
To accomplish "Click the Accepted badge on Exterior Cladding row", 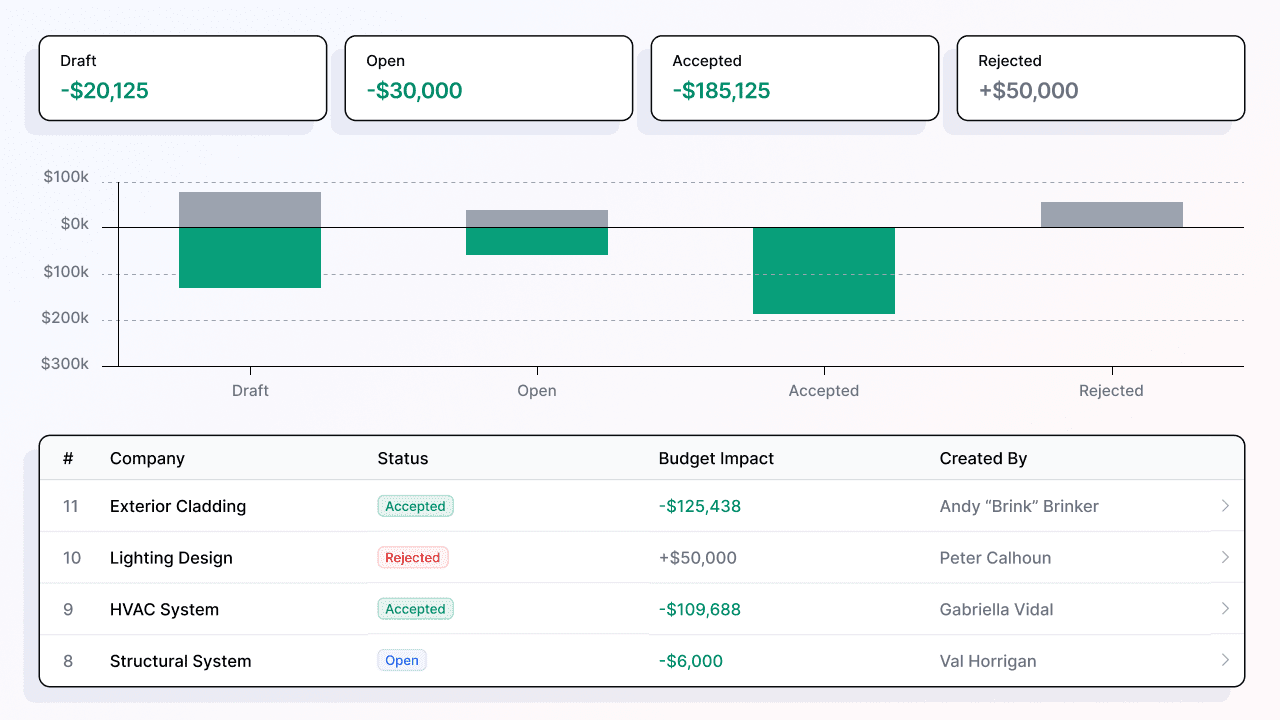I will pyautogui.click(x=415, y=506).
